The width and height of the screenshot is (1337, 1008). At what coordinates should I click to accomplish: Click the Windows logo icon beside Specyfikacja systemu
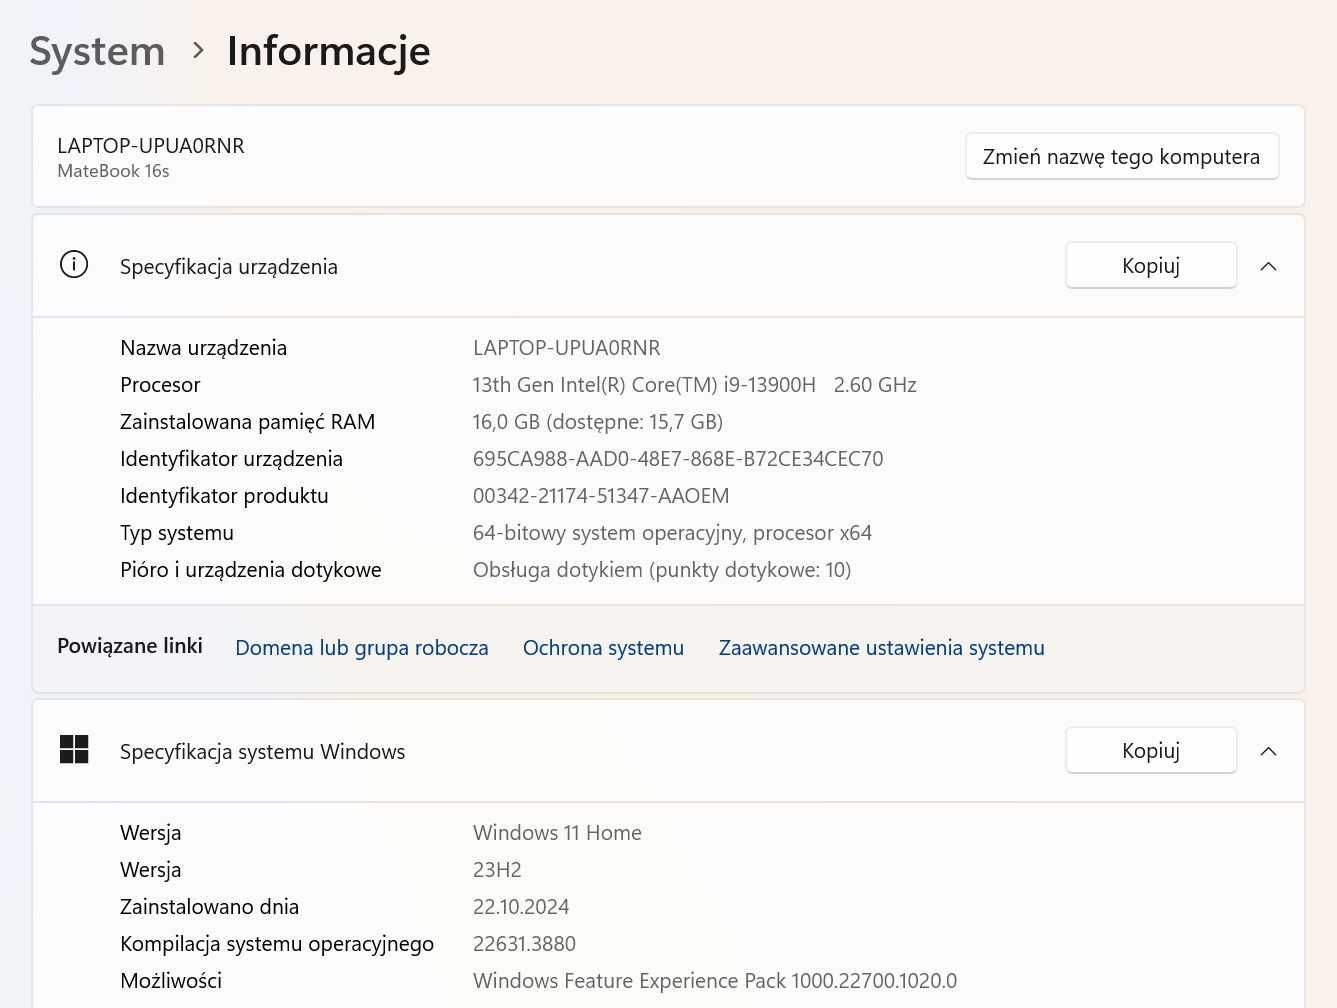[74, 750]
